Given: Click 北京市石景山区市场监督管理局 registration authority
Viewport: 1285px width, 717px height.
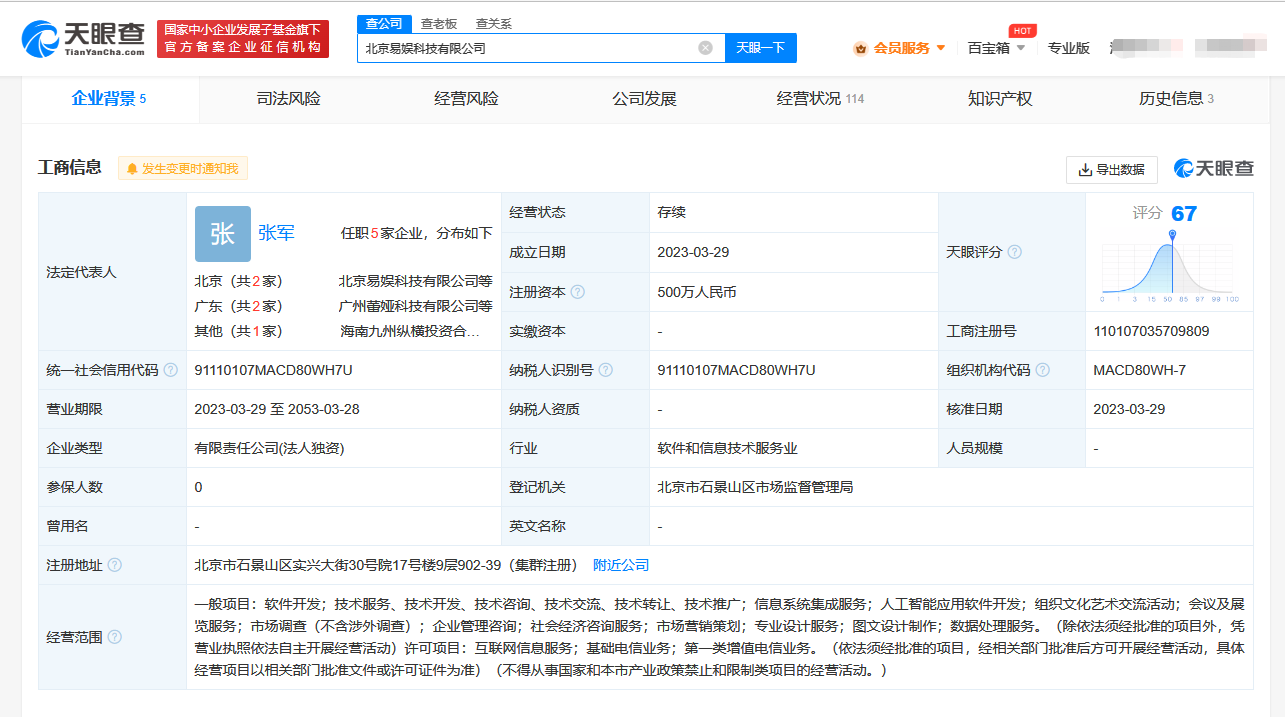Looking at the screenshot, I should point(755,487).
